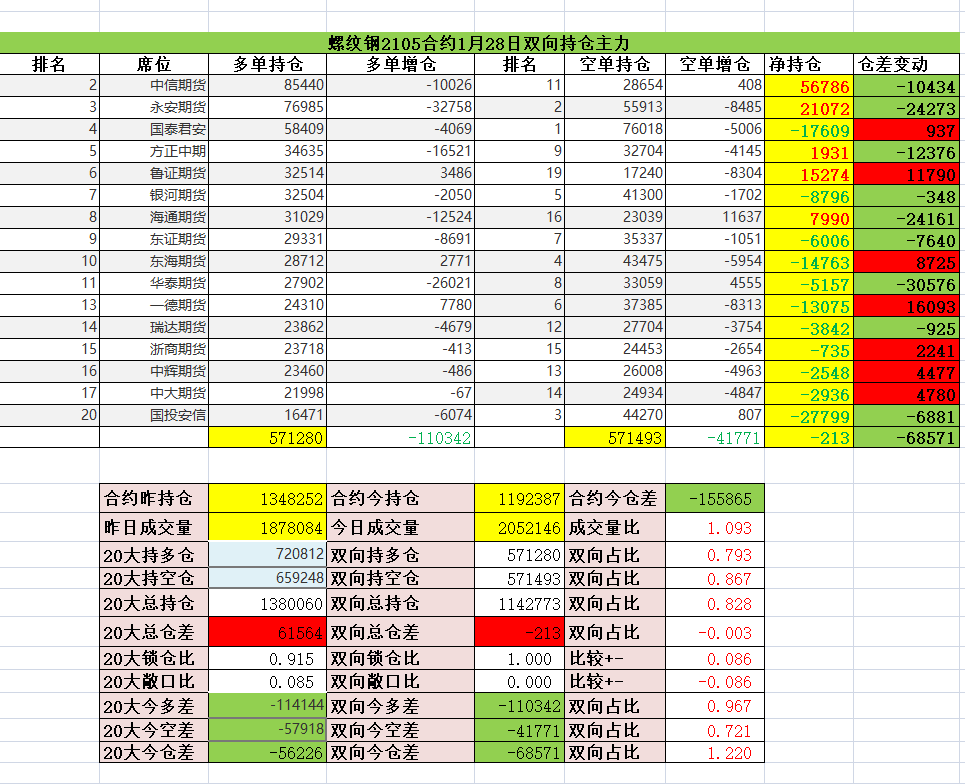Select the green cell -57918
Image resolution: width=965 pixels, height=784 pixels.
(268, 730)
